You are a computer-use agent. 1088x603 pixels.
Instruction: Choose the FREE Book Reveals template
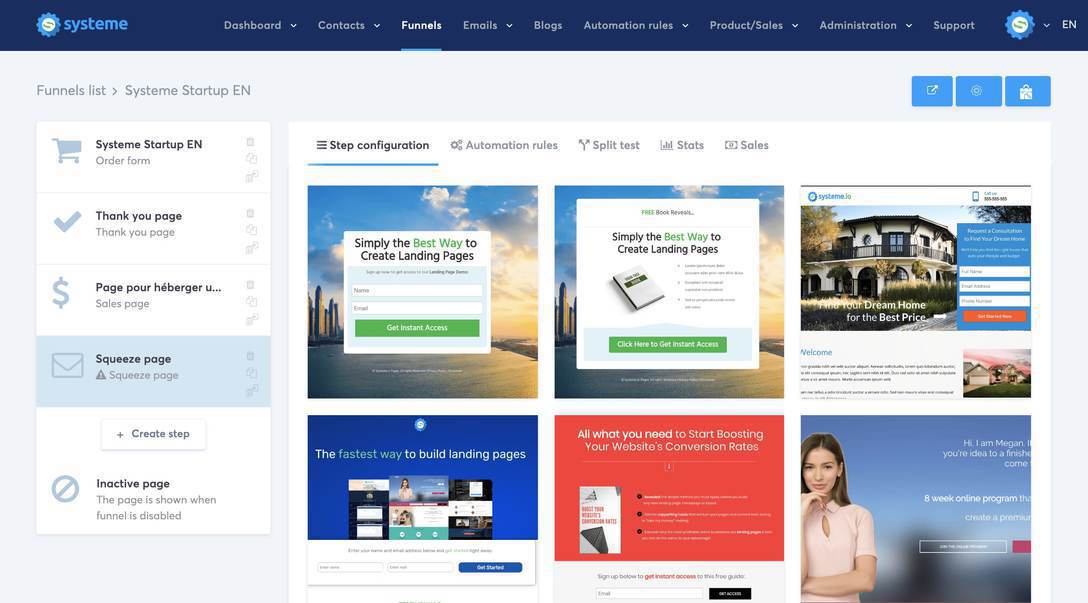pyautogui.click(x=669, y=291)
